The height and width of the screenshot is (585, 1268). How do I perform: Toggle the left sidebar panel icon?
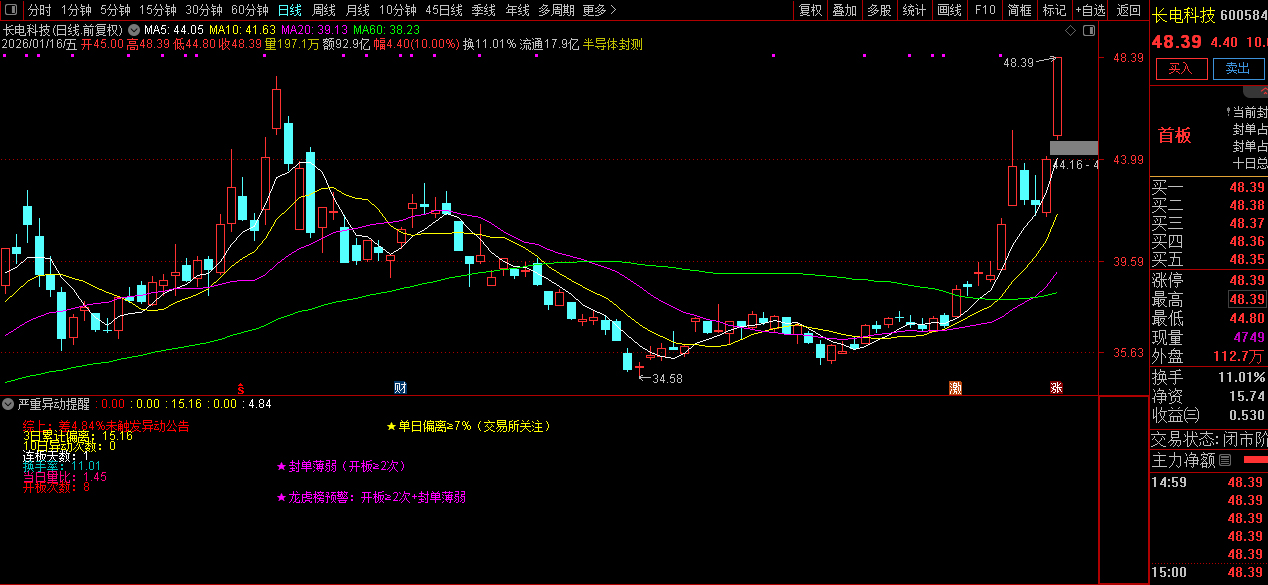pos(10,10)
